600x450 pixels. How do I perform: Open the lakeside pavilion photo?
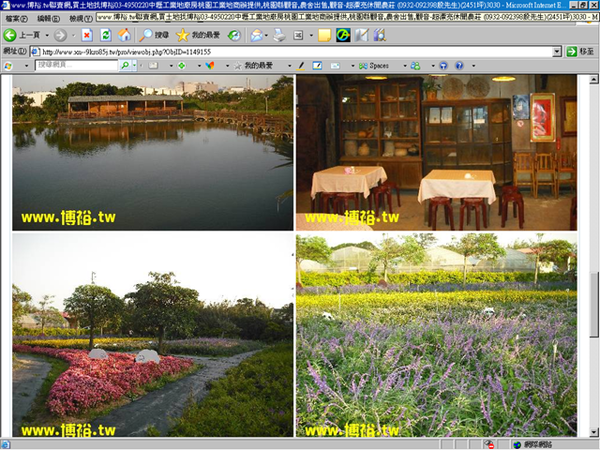tap(153, 153)
